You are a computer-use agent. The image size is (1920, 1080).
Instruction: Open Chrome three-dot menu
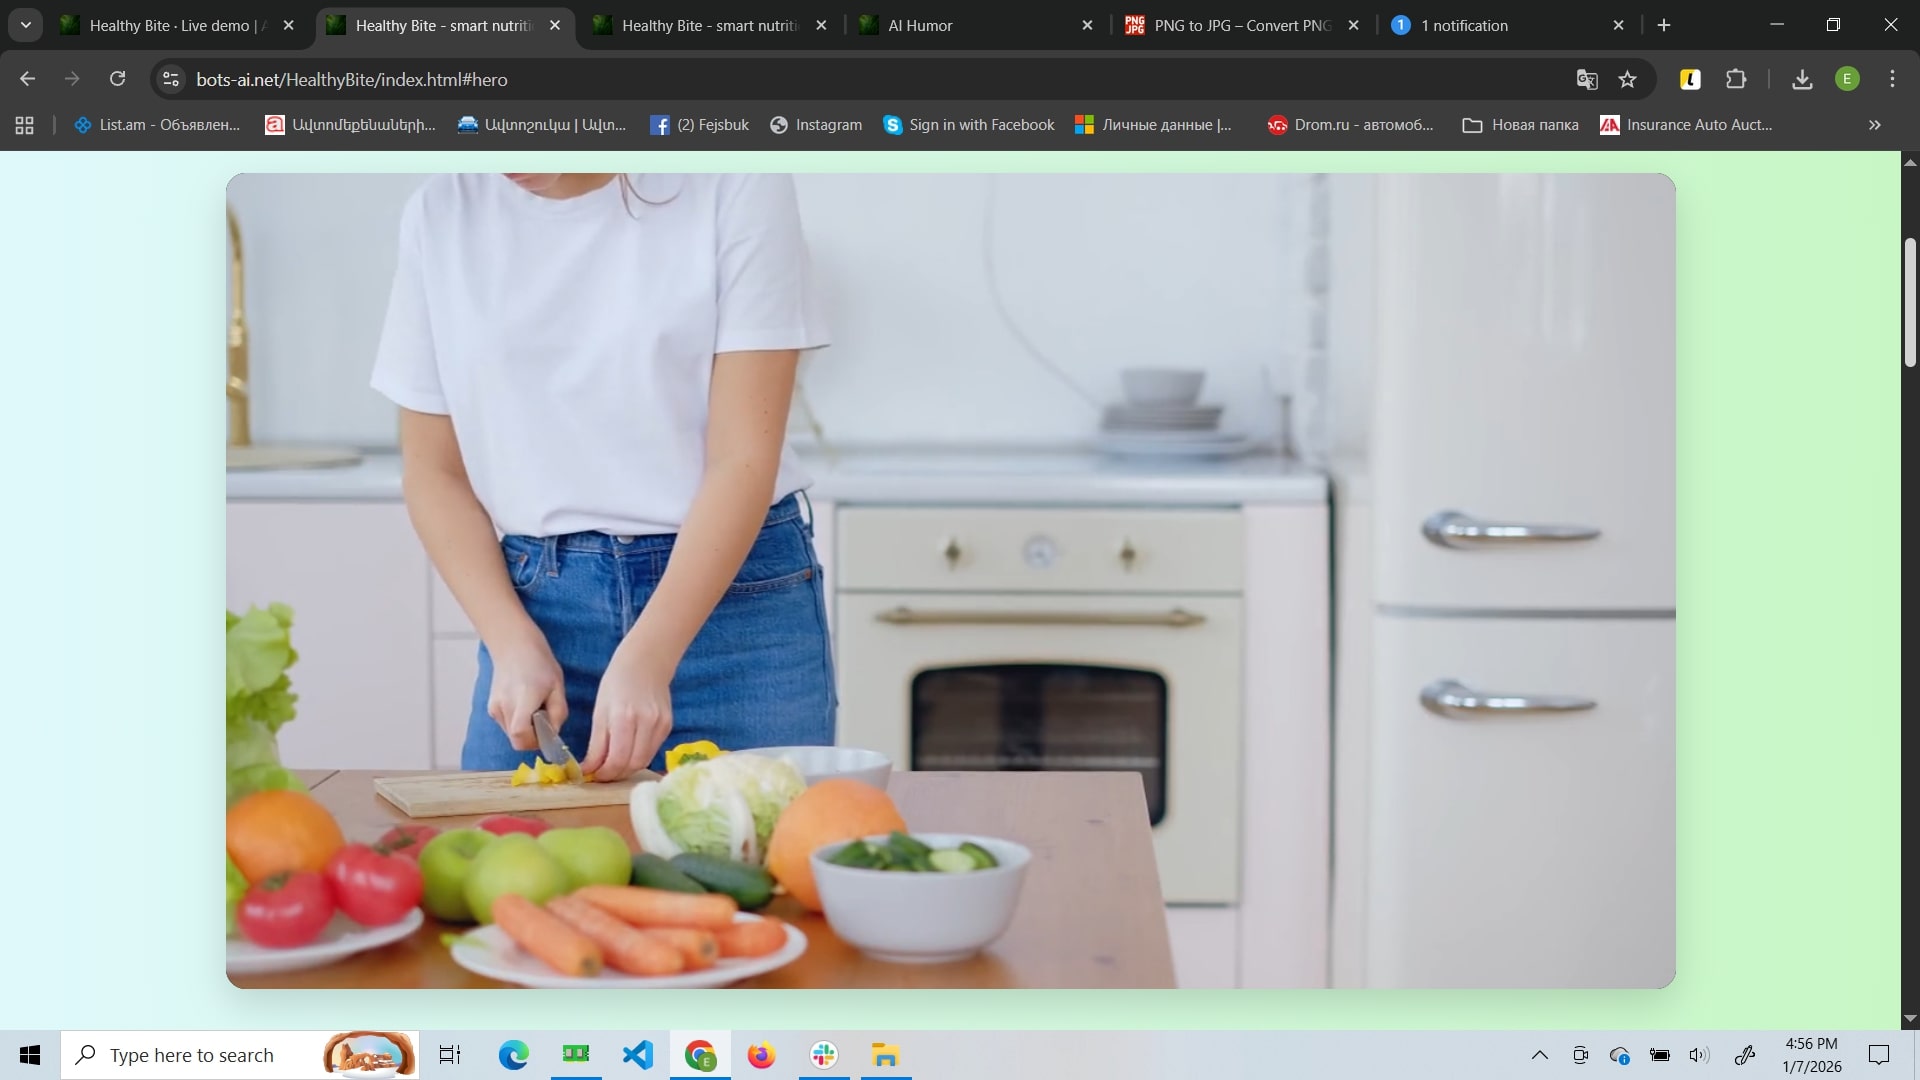pos(1892,79)
